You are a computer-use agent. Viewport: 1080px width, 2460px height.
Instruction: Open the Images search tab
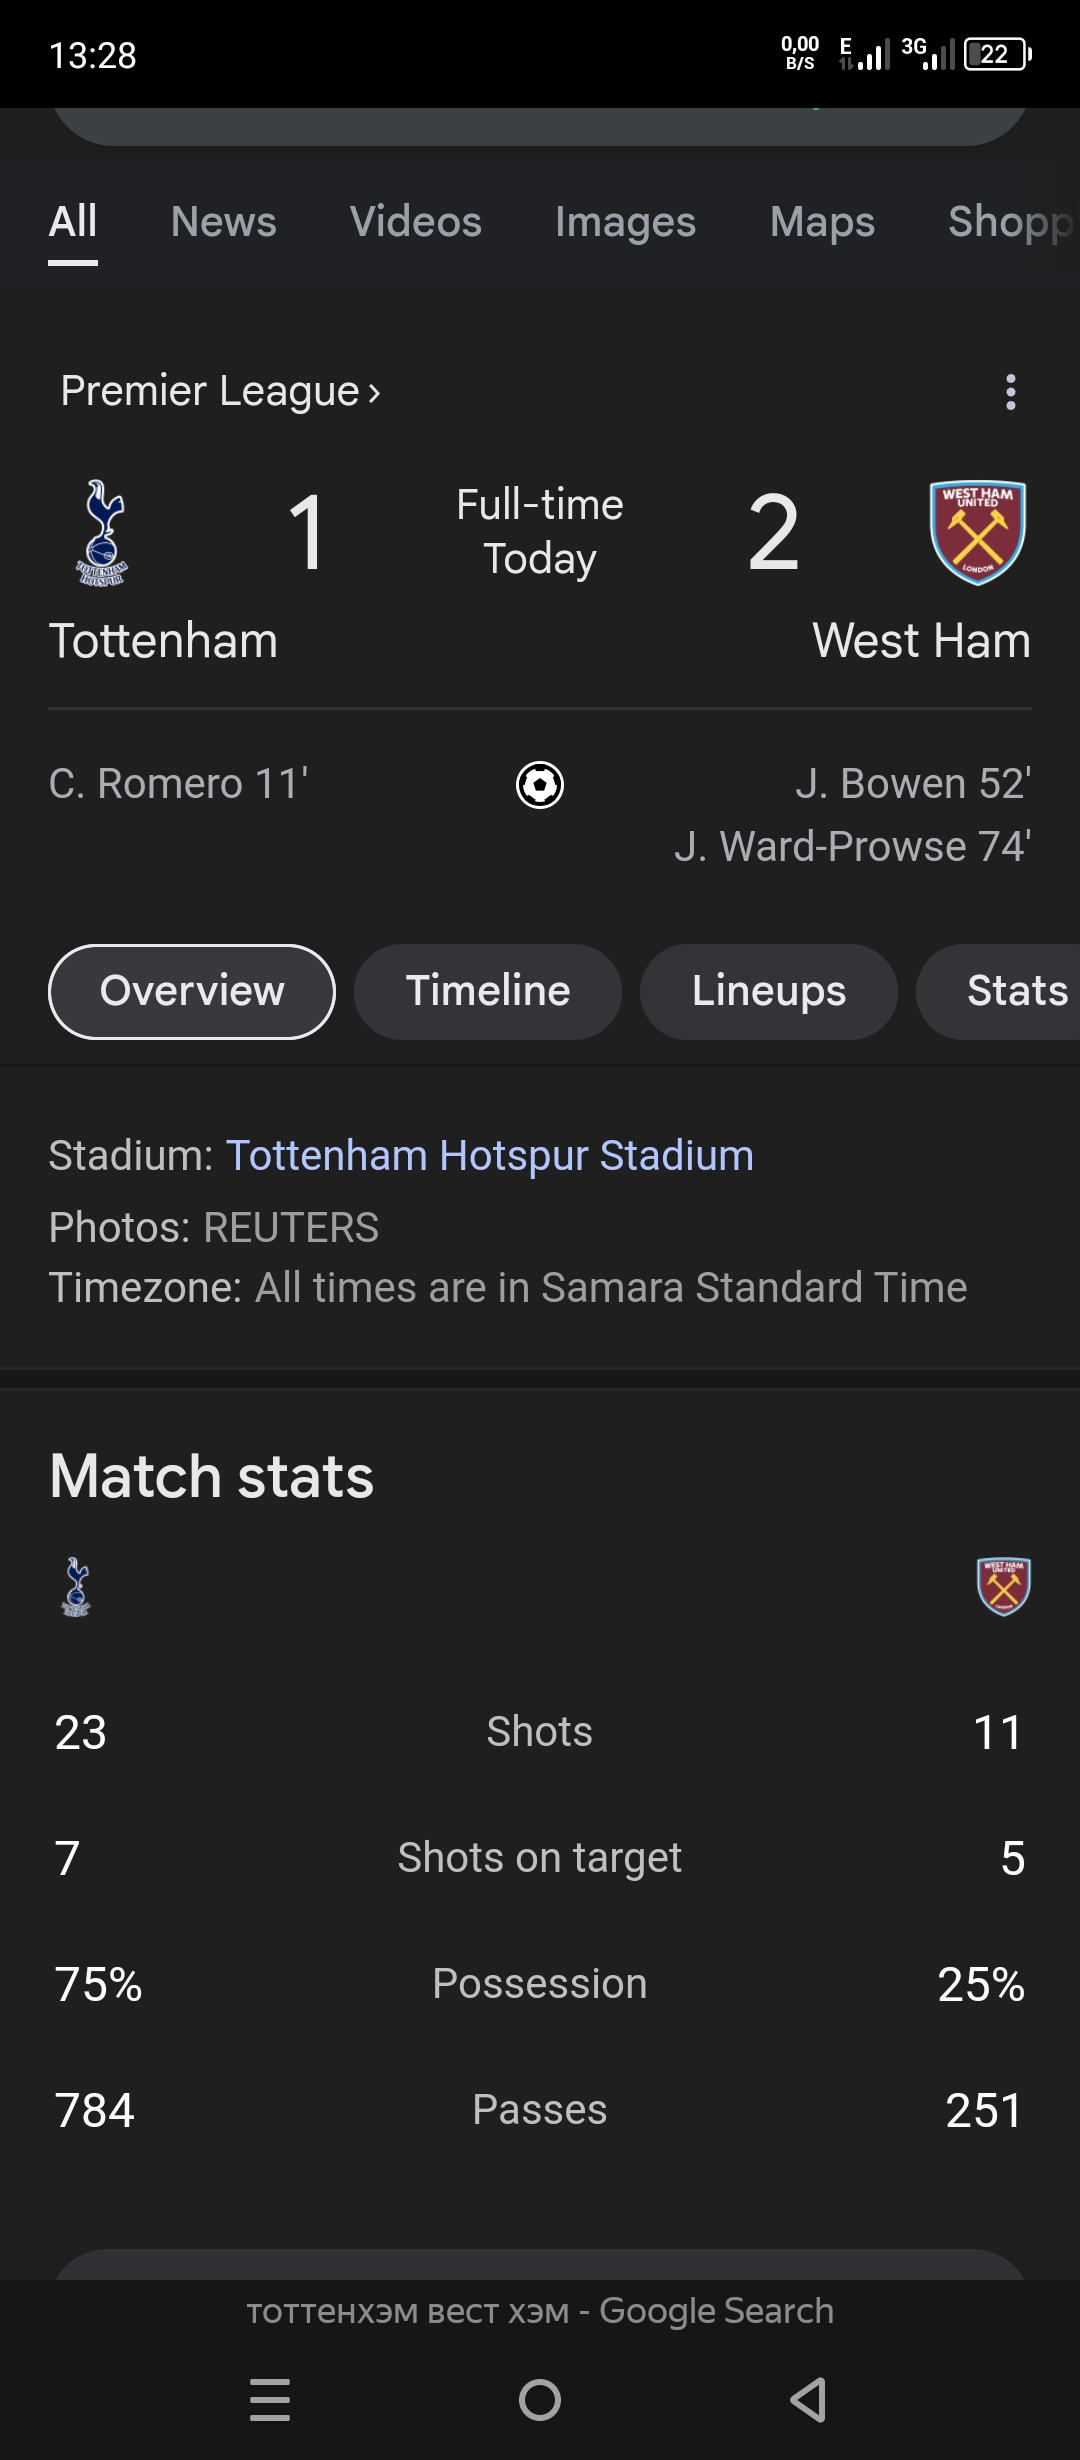[625, 222]
